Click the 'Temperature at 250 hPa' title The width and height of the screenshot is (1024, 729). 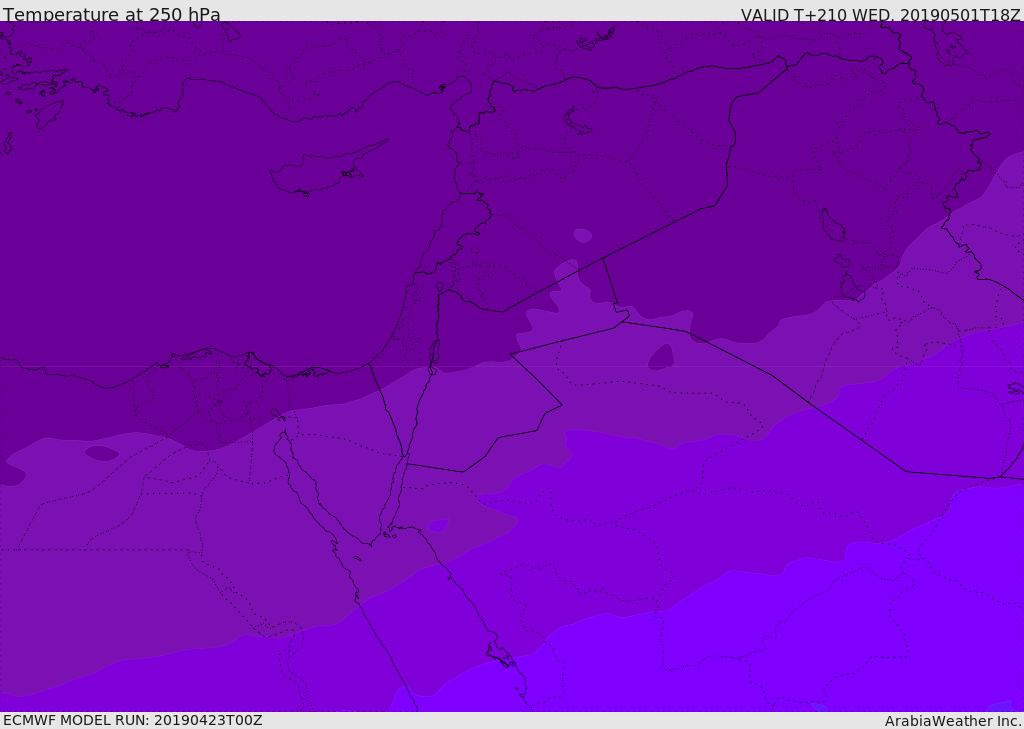[x=112, y=14]
